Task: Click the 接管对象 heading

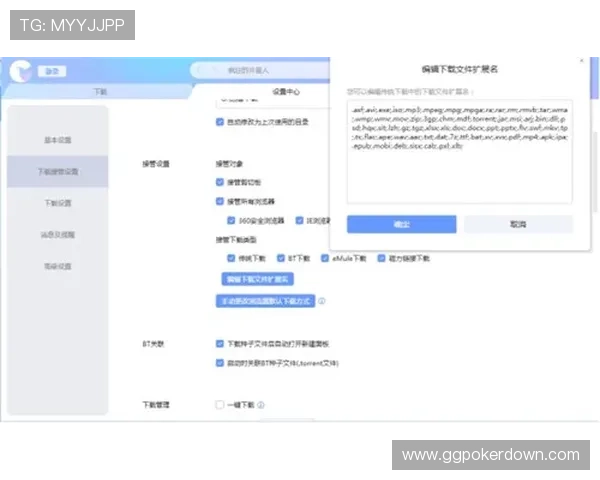Action: (x=229, y=164)
